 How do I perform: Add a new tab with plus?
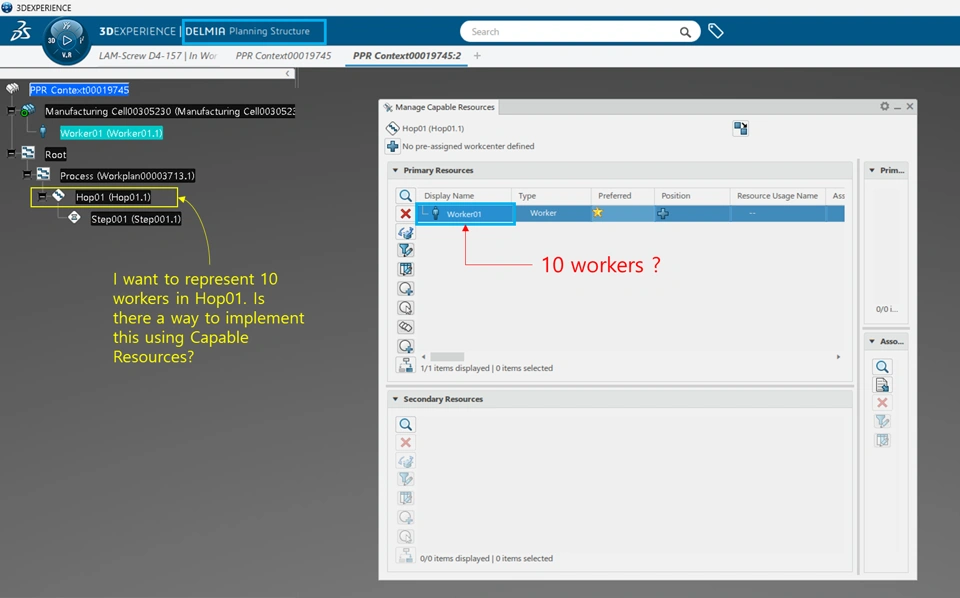(x=477, y=56)
